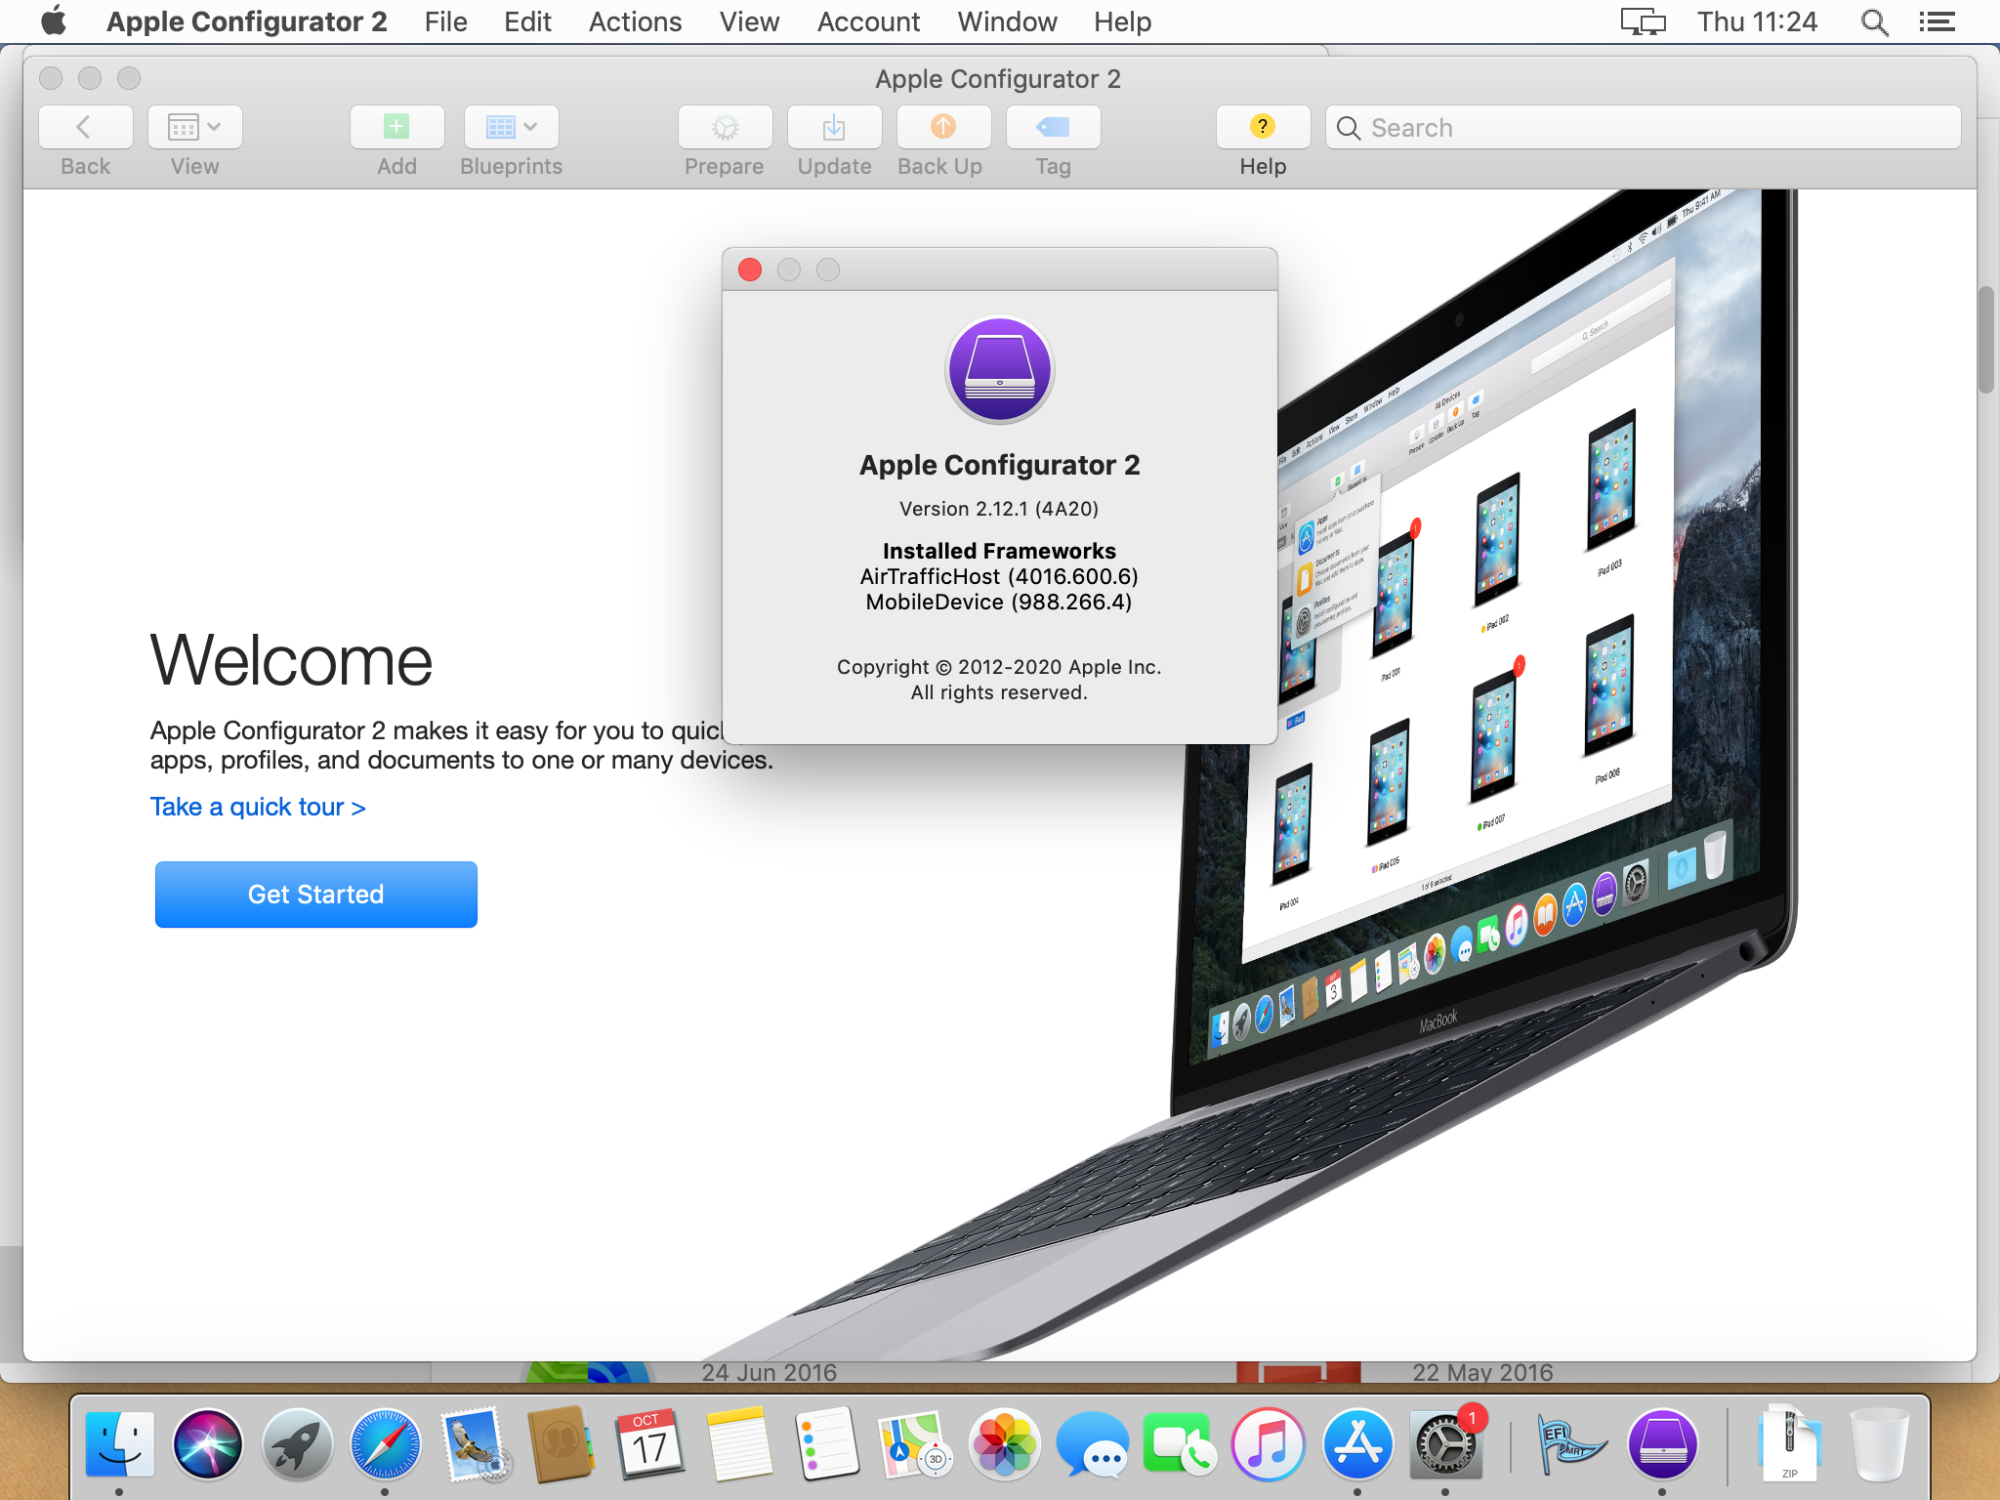This screenshot has height=1500, width=2000.
Task: Open Calendar from the Dock
Action: pyautogui.click(x=650, y=1444)
